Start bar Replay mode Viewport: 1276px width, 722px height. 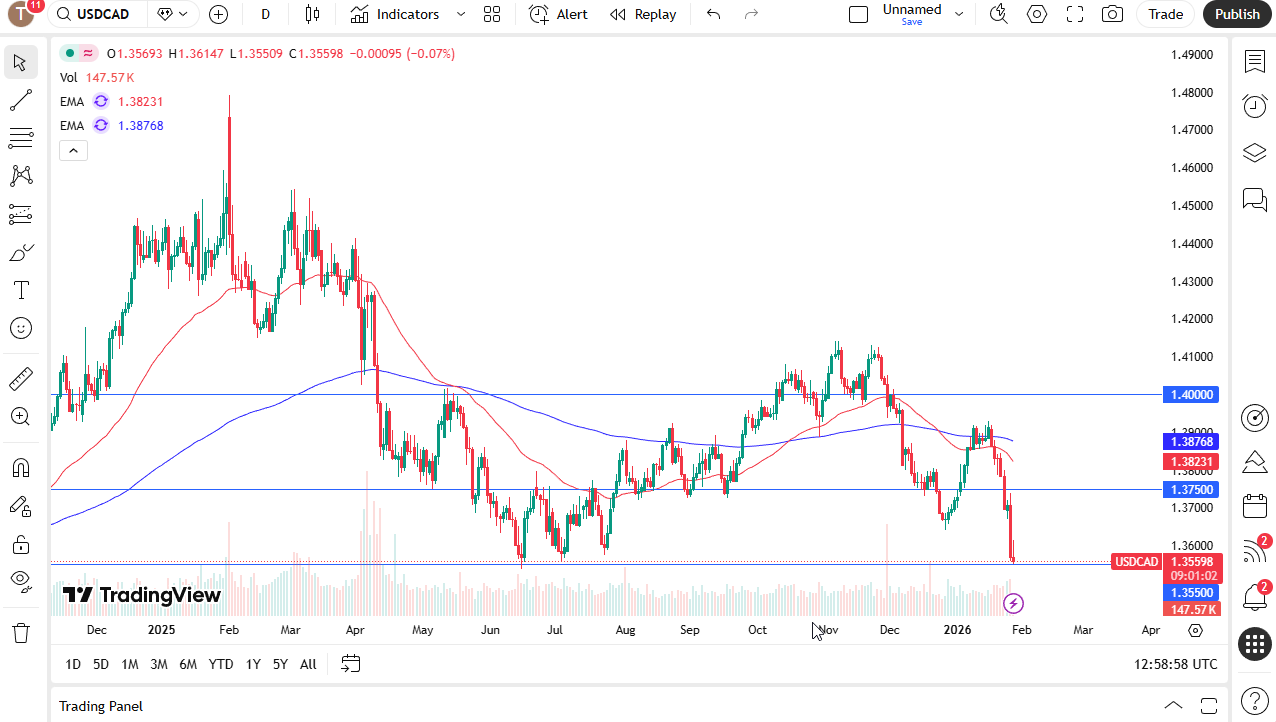point(643,14)
